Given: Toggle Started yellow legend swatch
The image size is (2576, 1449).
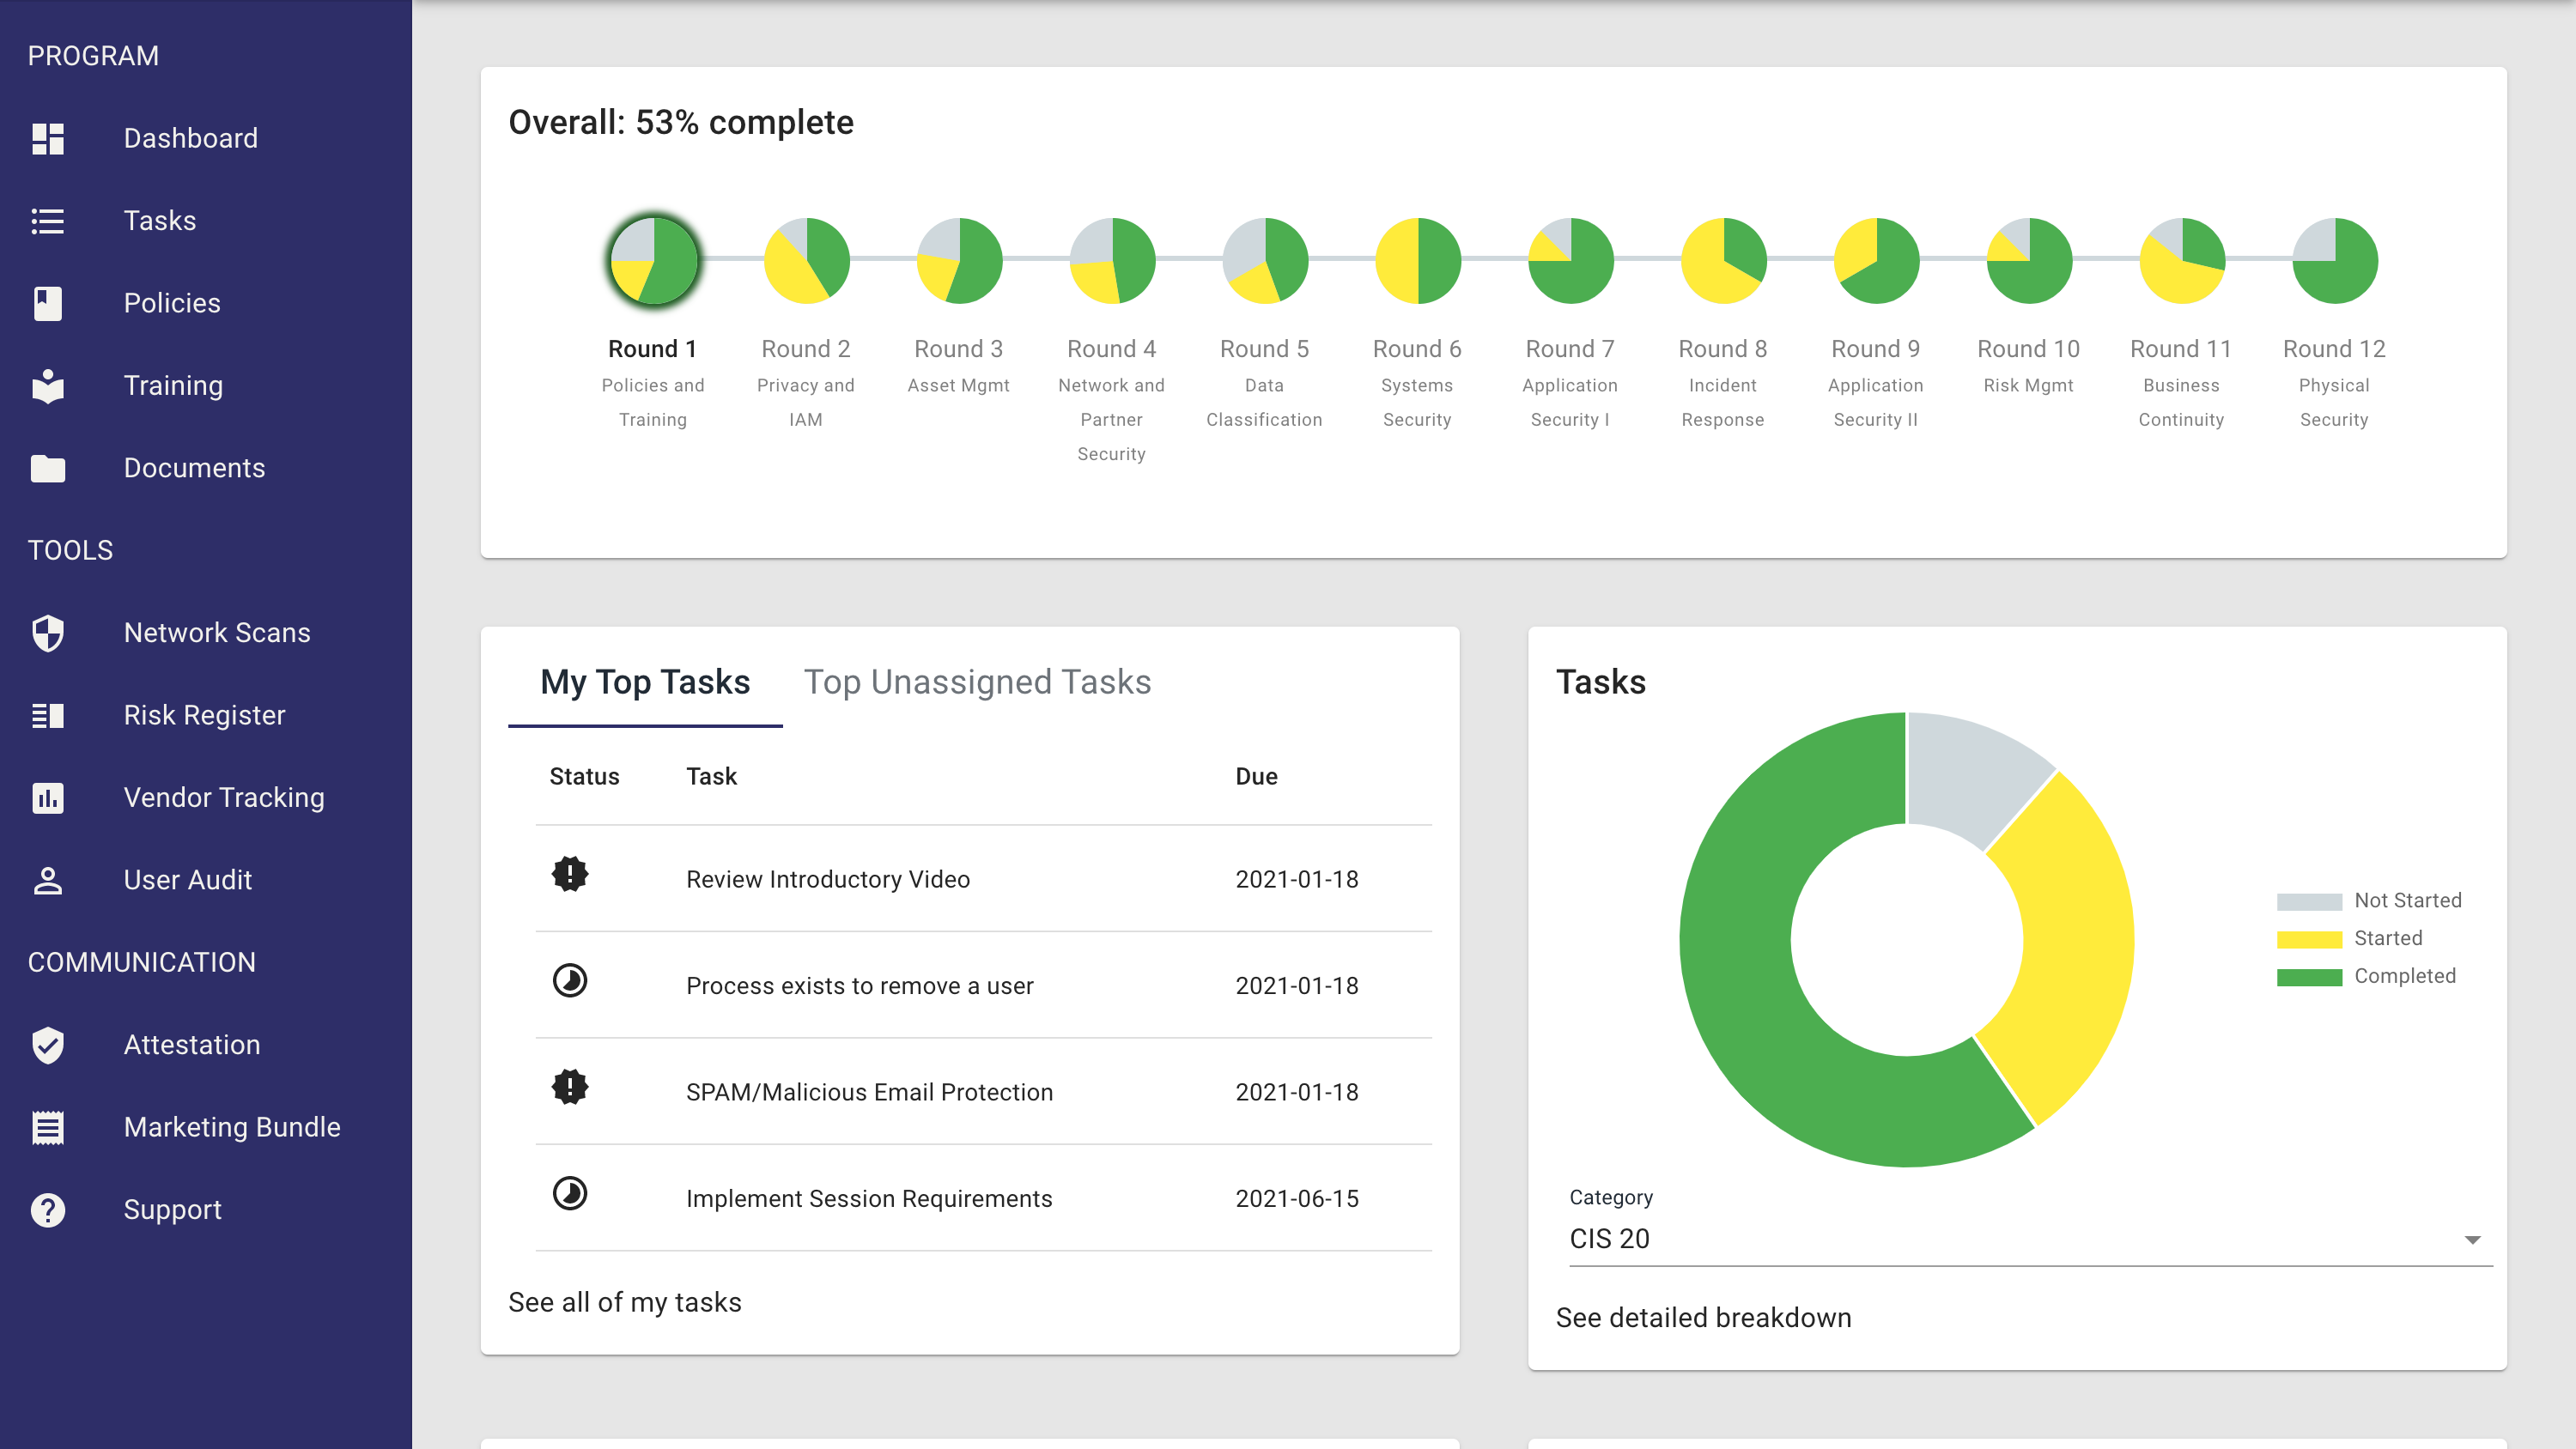Looking at the screenshot, I should 2309,939.
